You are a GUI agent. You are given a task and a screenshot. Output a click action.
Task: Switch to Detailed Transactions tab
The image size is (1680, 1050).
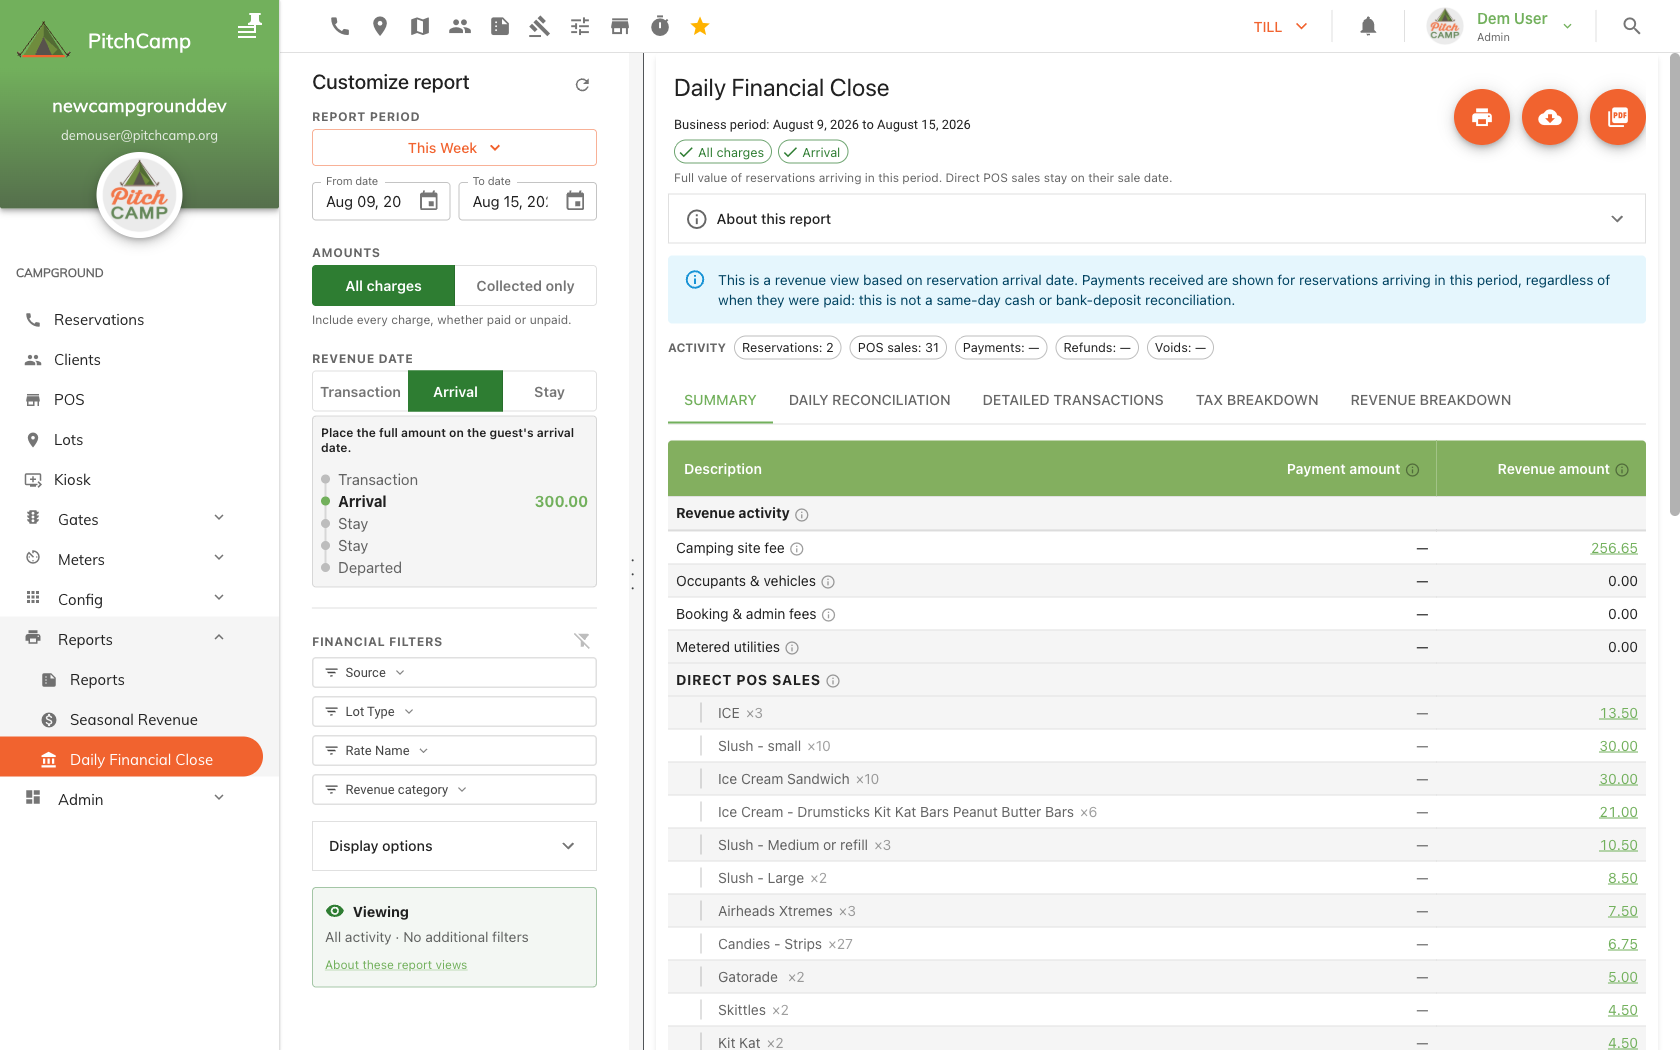click(x=1073, y=400)
